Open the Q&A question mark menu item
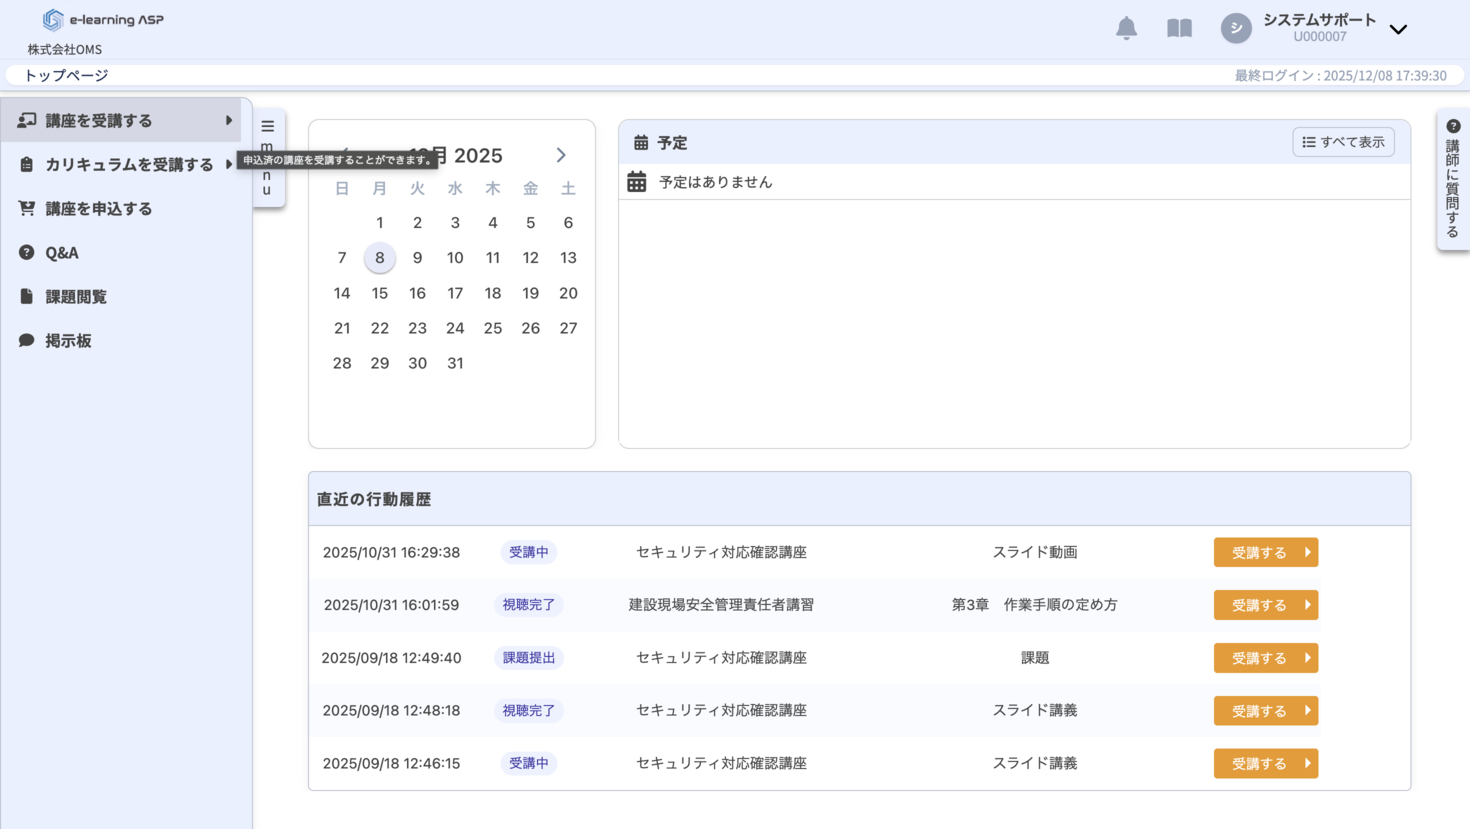 pos(62,253)
